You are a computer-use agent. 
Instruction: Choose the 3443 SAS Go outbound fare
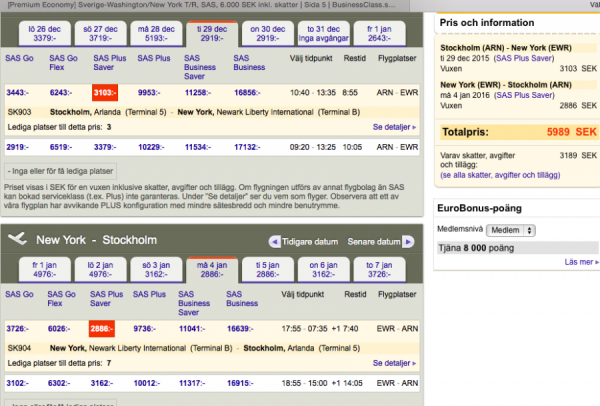coord(20,91)
